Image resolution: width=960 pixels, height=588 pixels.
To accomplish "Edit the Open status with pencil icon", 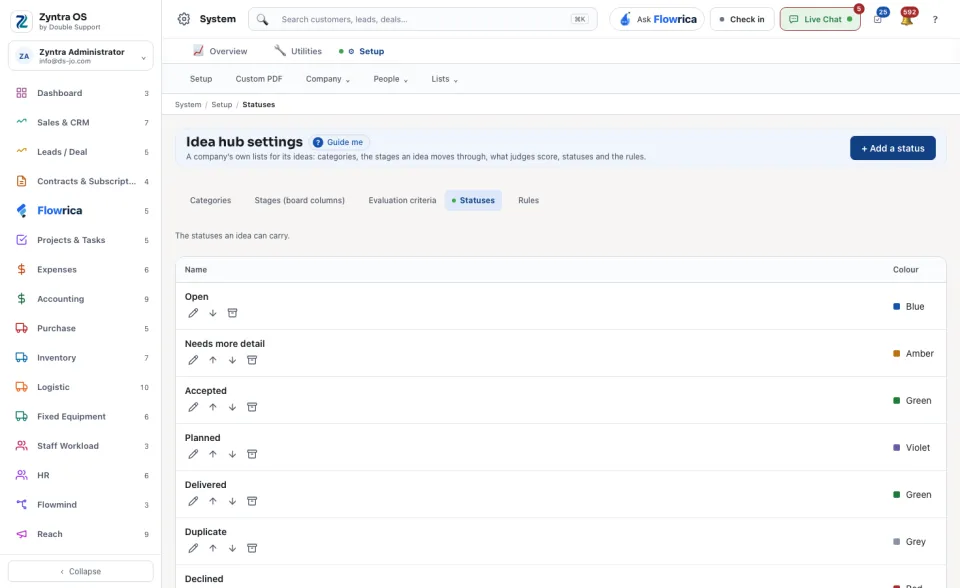I will [x=193, y=313].
